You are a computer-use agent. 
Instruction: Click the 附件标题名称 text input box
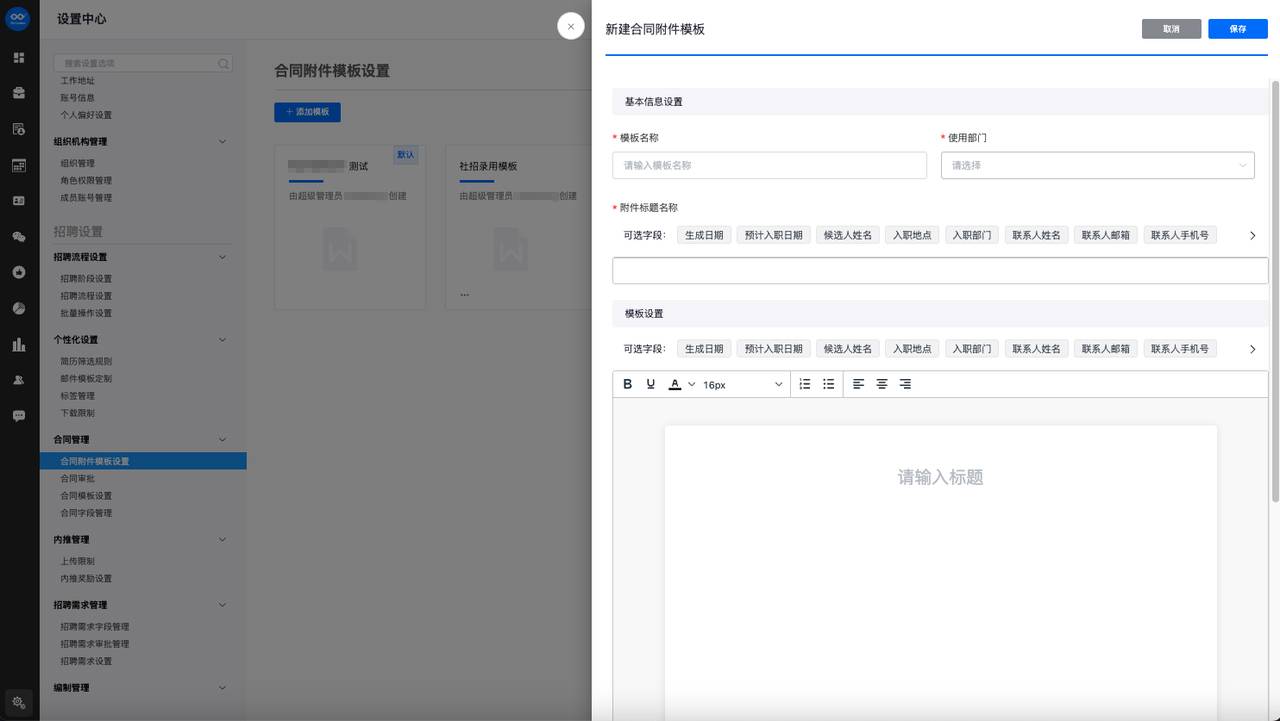[940, 270]
